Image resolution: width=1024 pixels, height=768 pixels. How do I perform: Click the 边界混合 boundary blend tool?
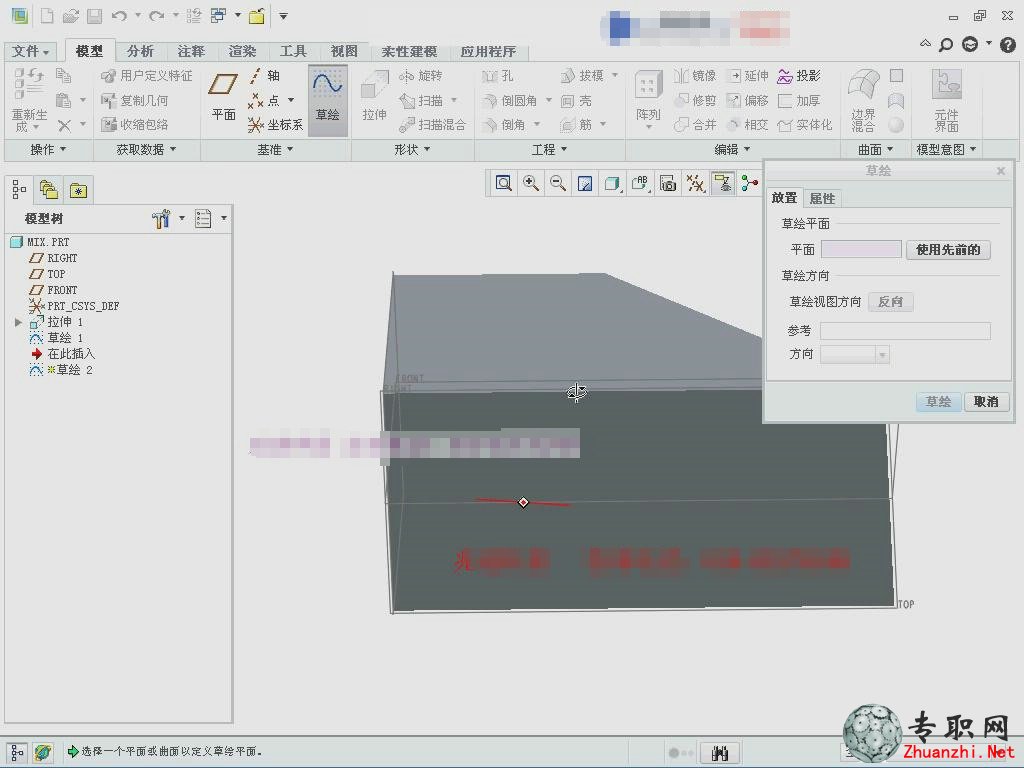tap(863, 100)
